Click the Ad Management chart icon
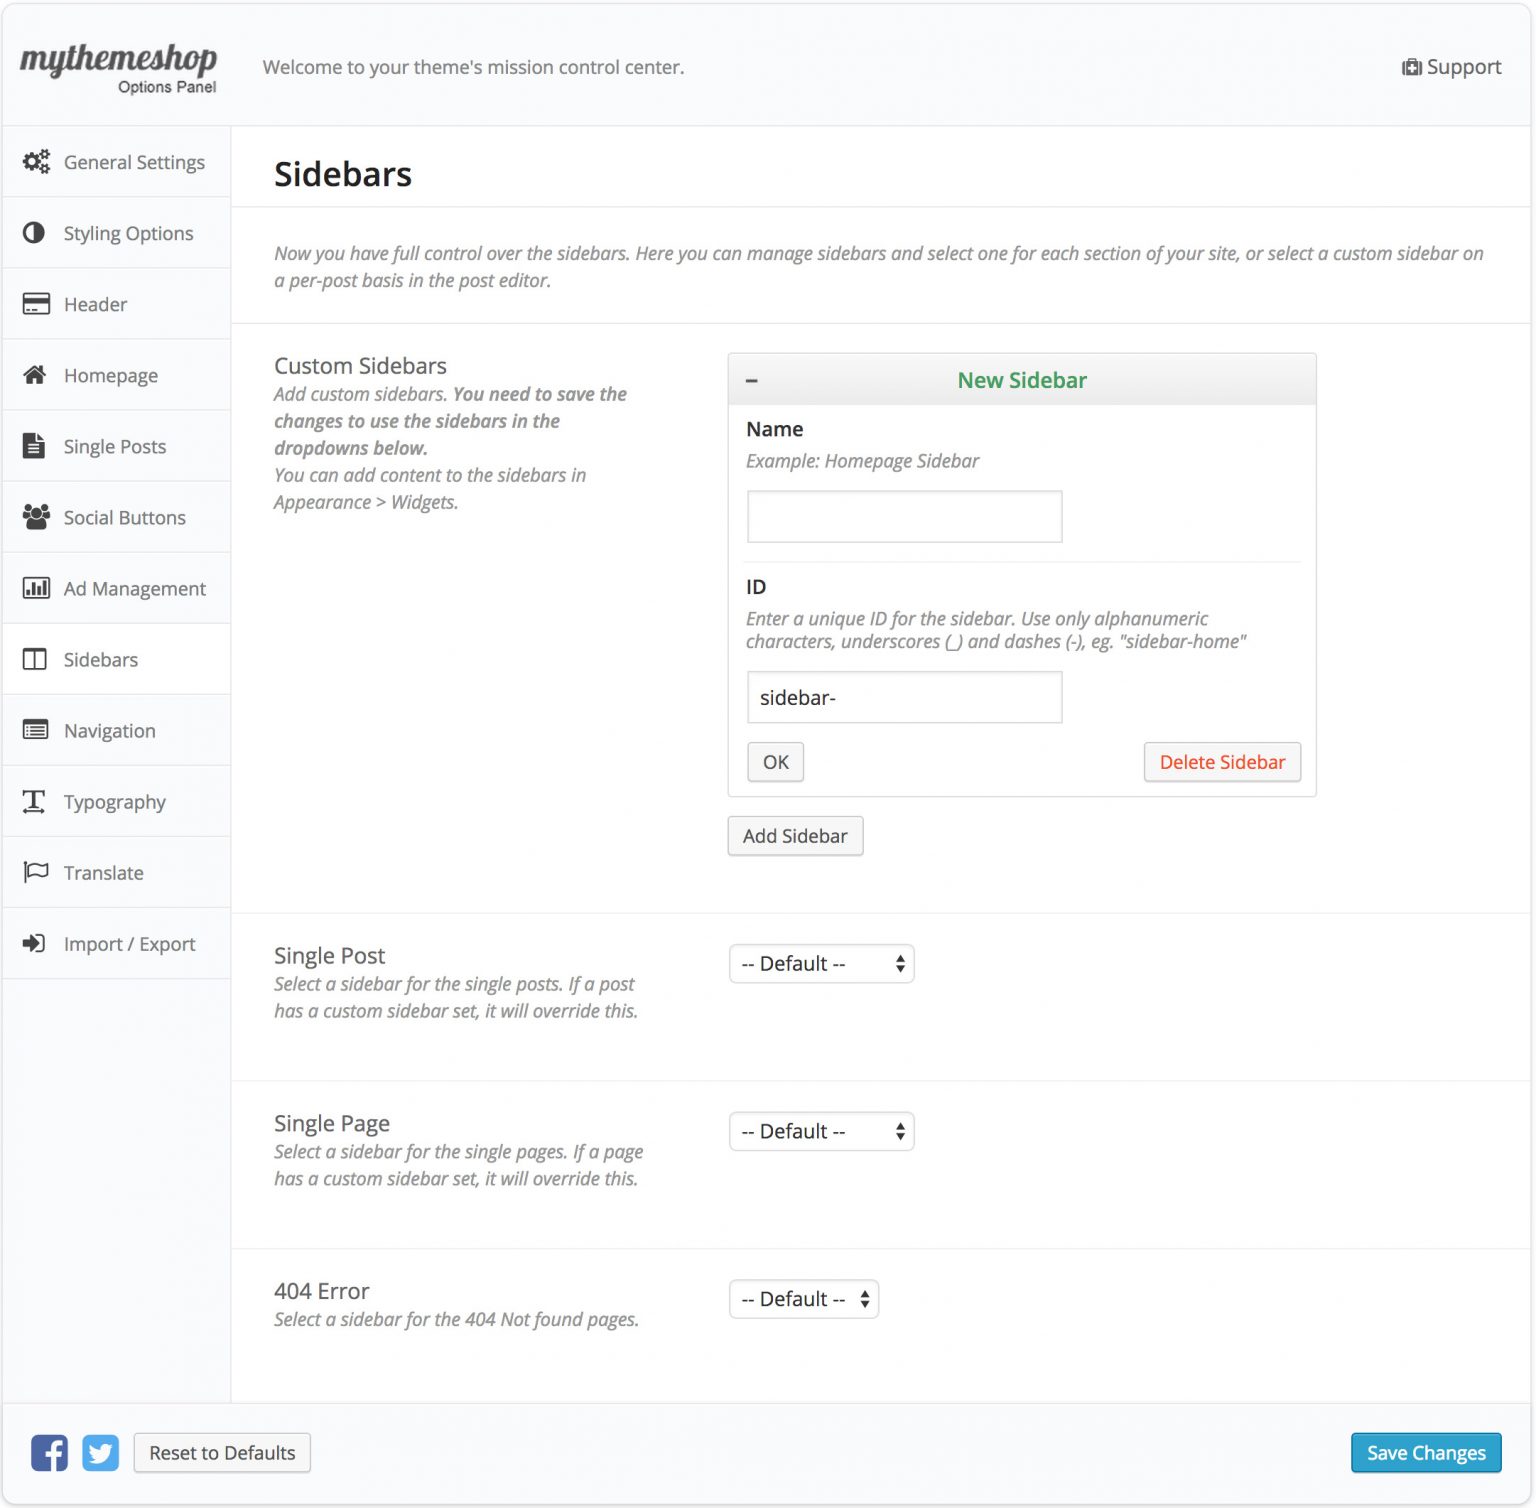The image size is (1536, 1508). pos(36,587)
